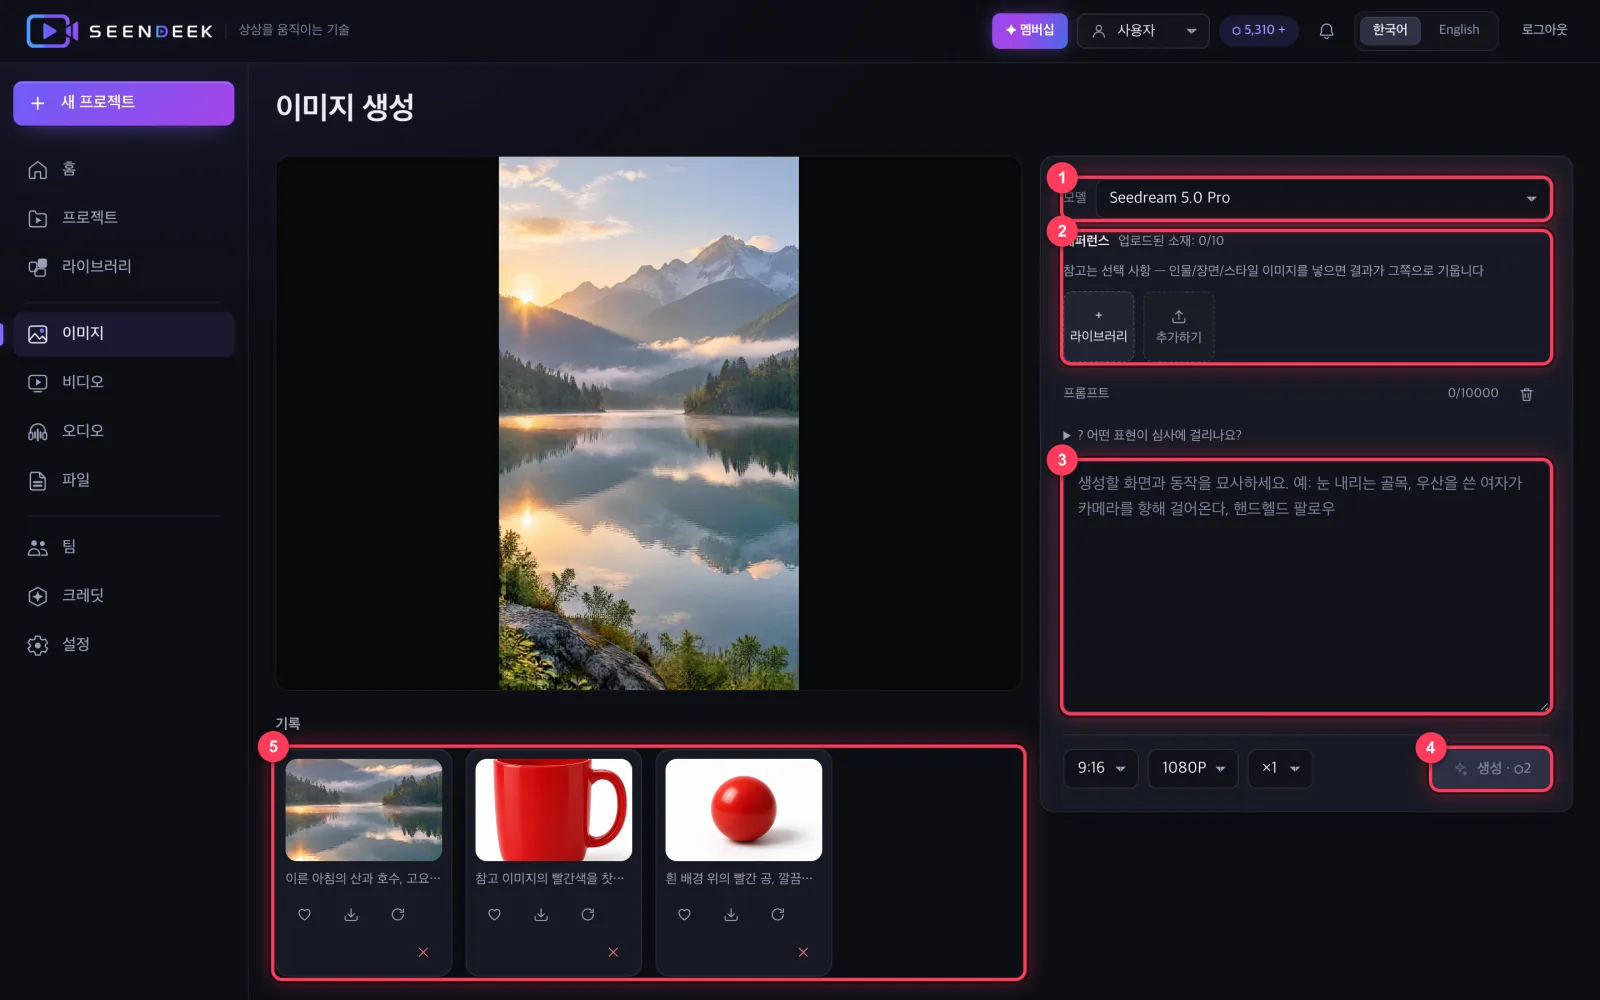Open the ×1 image count dropdown

coord(1280,768)
